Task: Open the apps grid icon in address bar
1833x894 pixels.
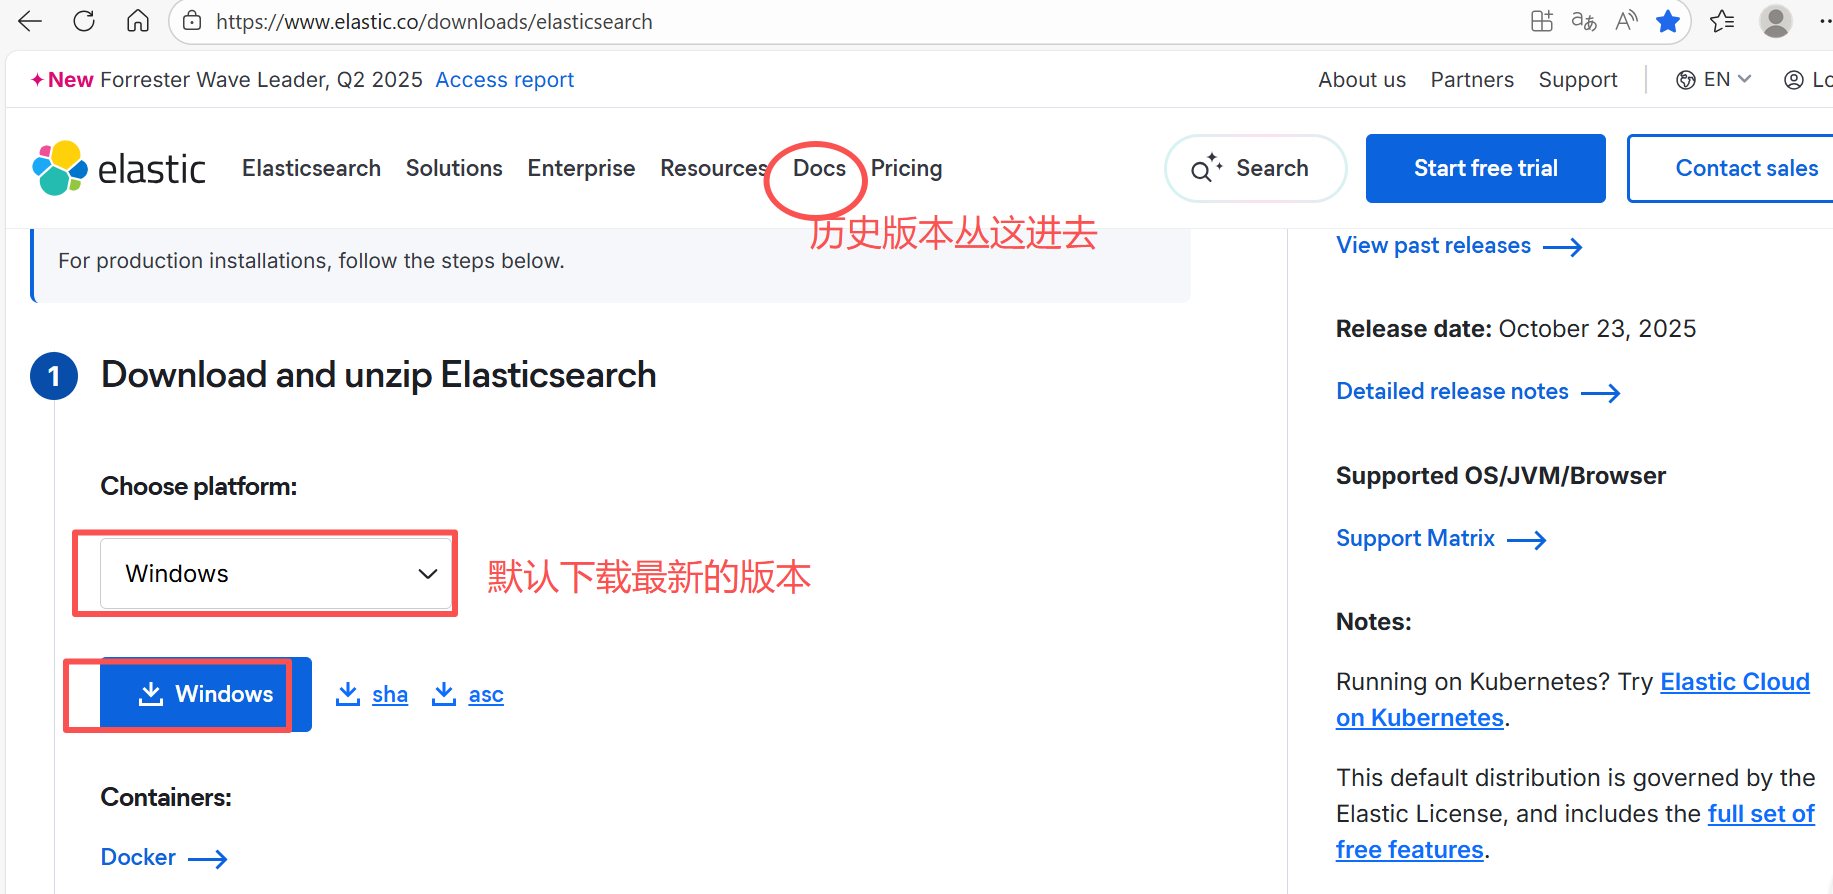Action: 1542,21
